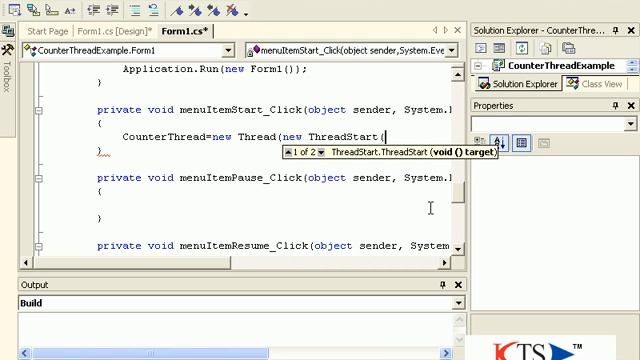Click the 'Application.Run(new Form1());' code line
Screen dimensions: 640x360
pos(215,69)
